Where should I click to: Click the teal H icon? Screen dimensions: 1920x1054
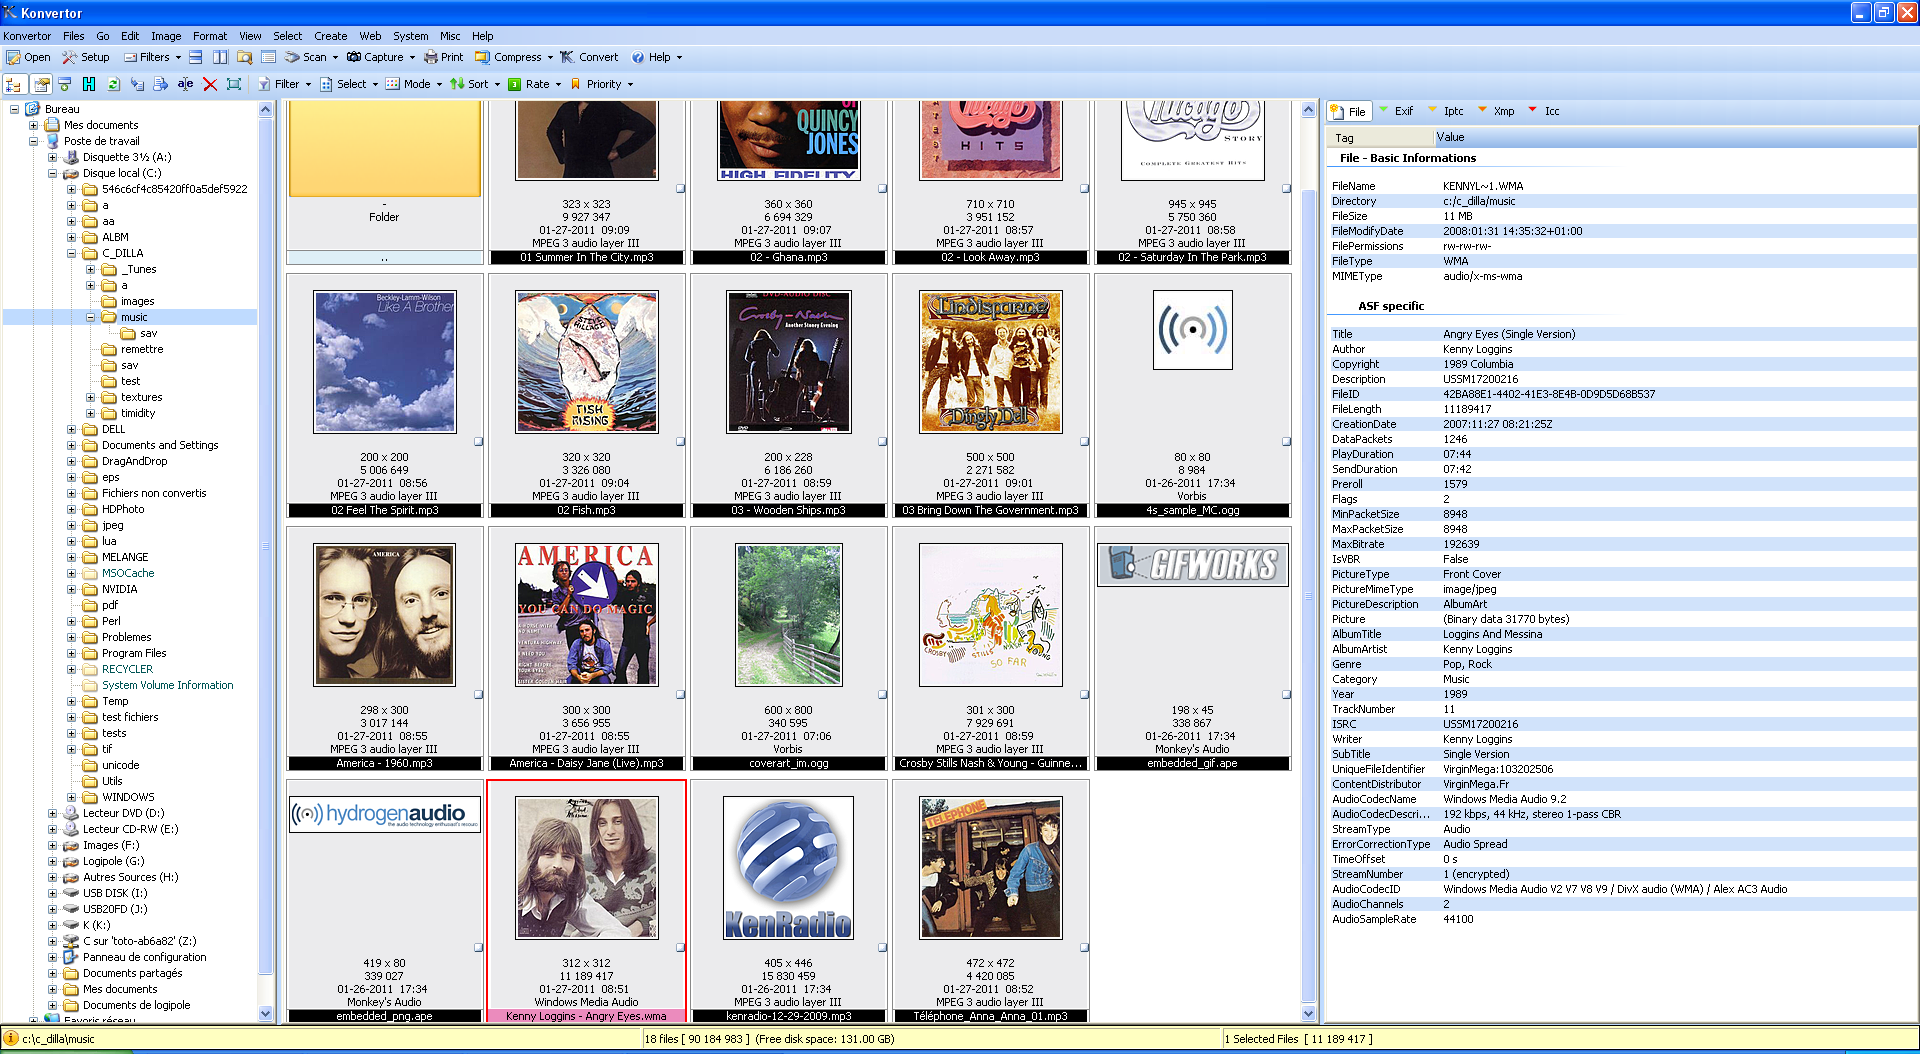[x=89, y=84]
